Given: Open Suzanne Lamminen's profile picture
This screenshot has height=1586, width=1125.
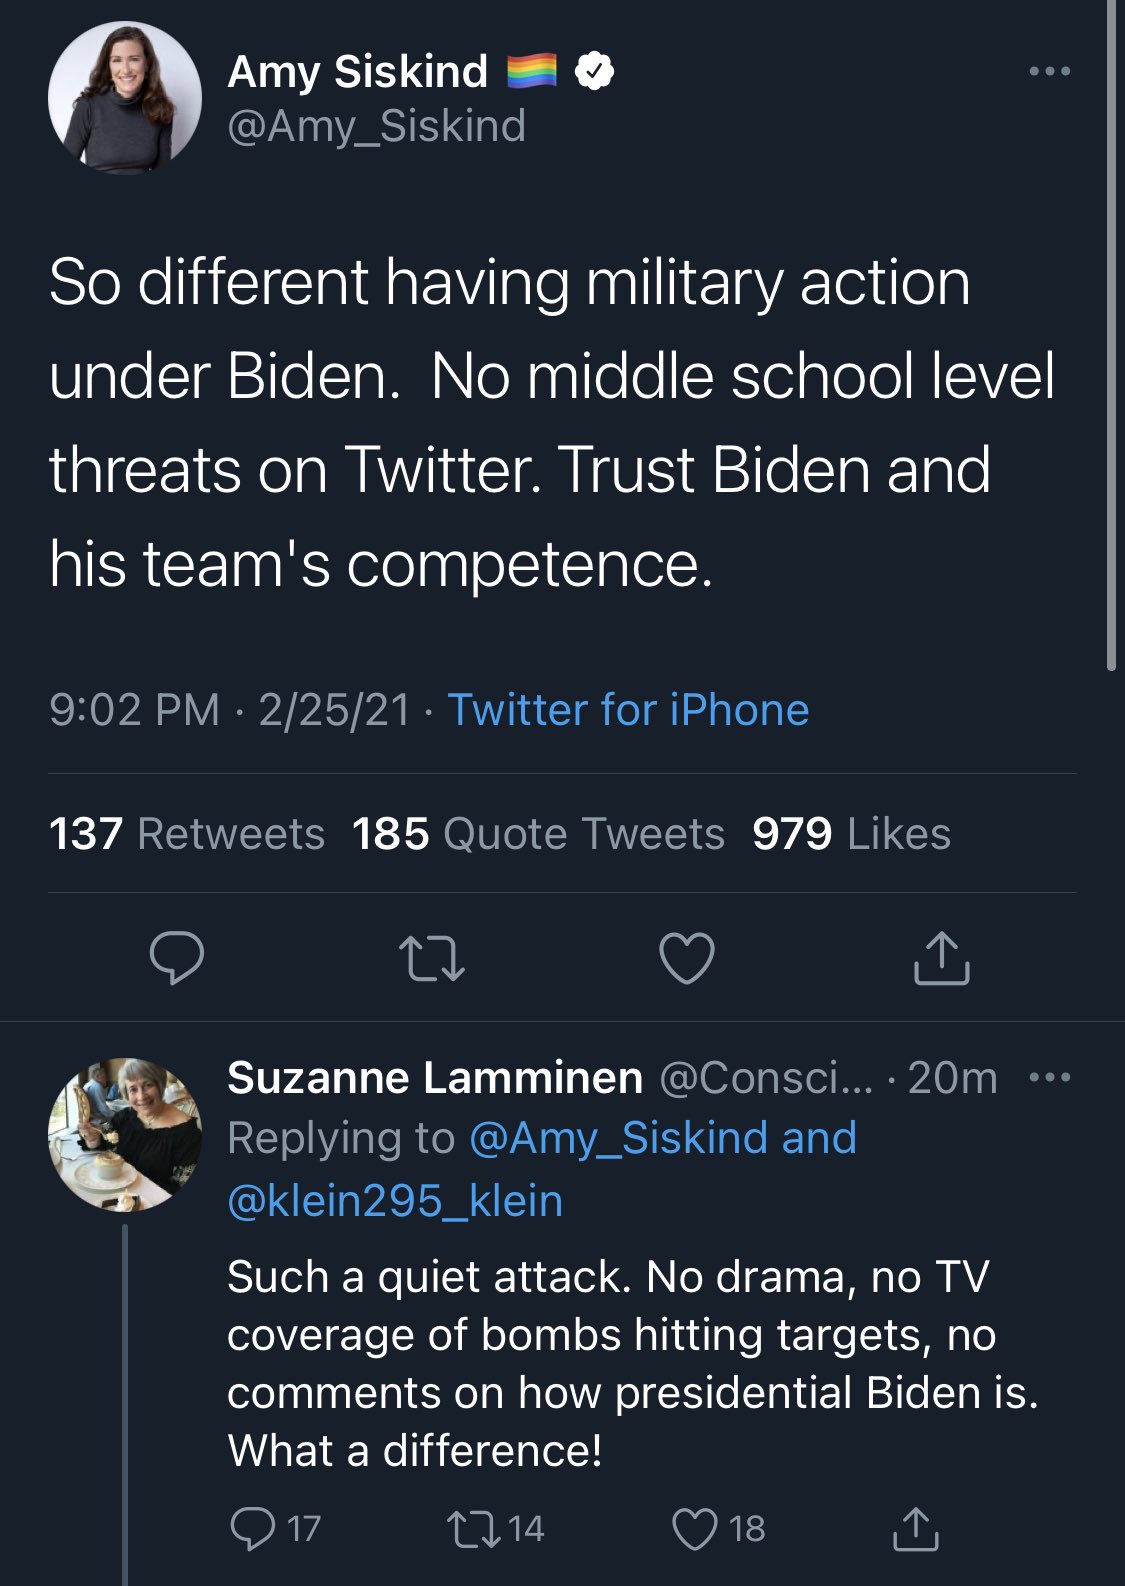Looking at the screenshot, I should [125, 1134].
